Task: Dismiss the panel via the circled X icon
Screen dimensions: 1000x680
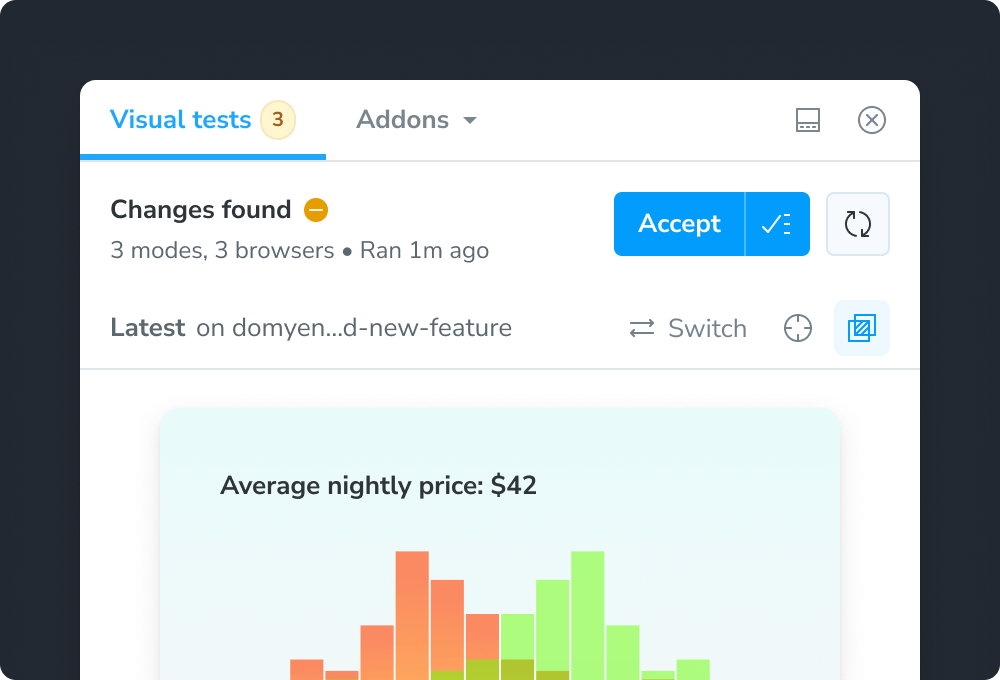Action: click(x=871, y=120)
